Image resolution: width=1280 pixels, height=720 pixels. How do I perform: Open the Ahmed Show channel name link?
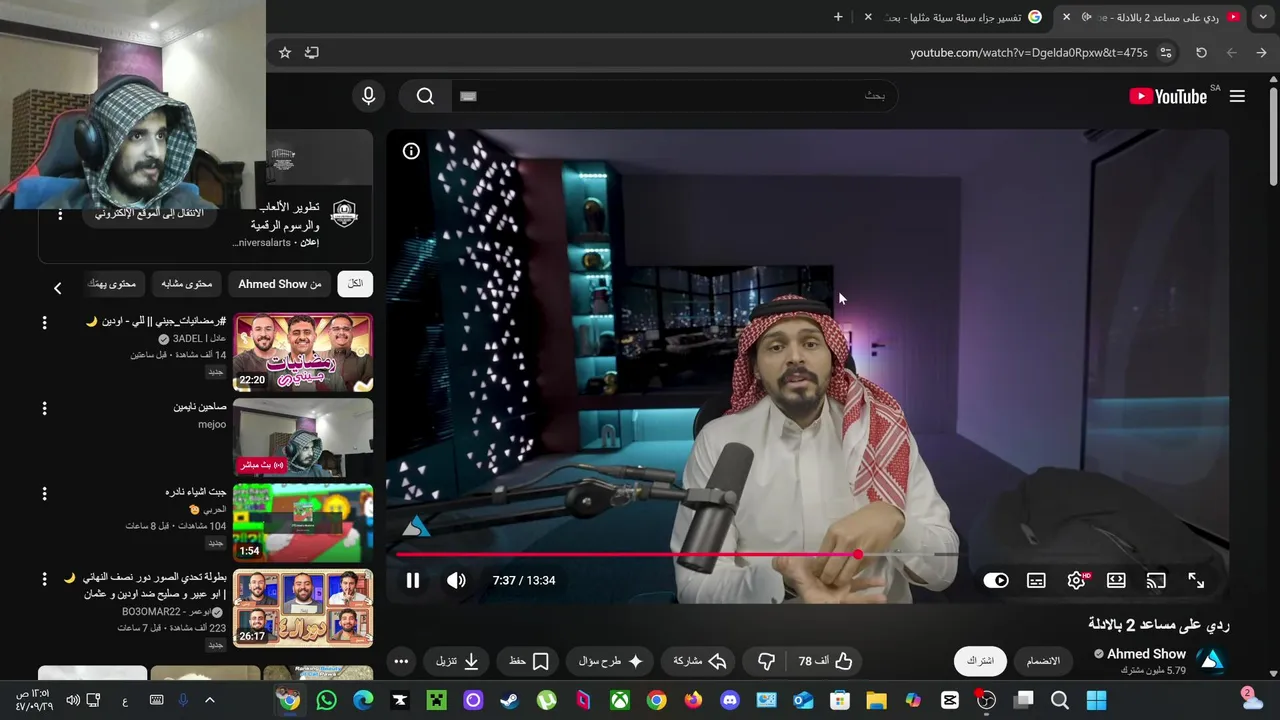coord(1146,654)
